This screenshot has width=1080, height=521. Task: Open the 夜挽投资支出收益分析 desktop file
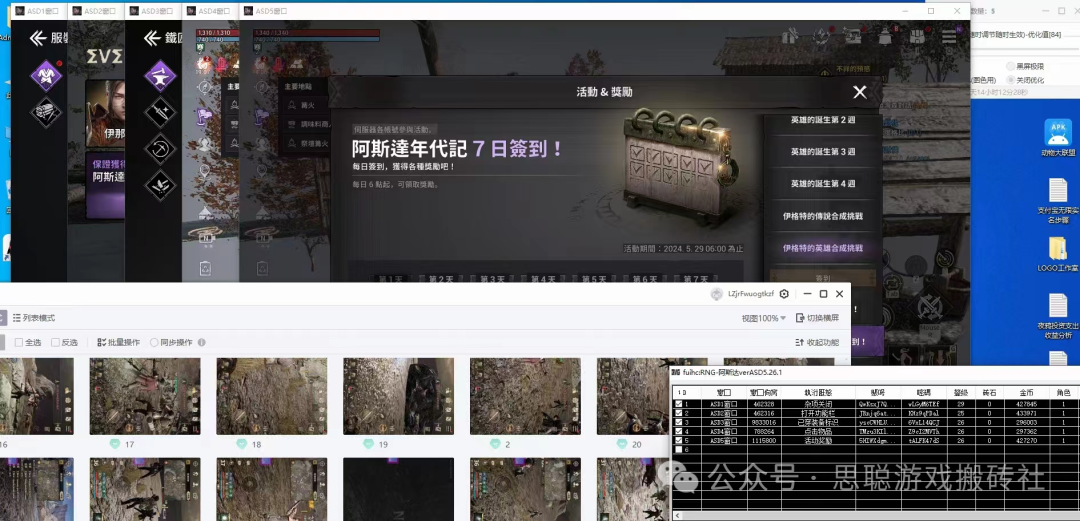[x=1058, y=316]
